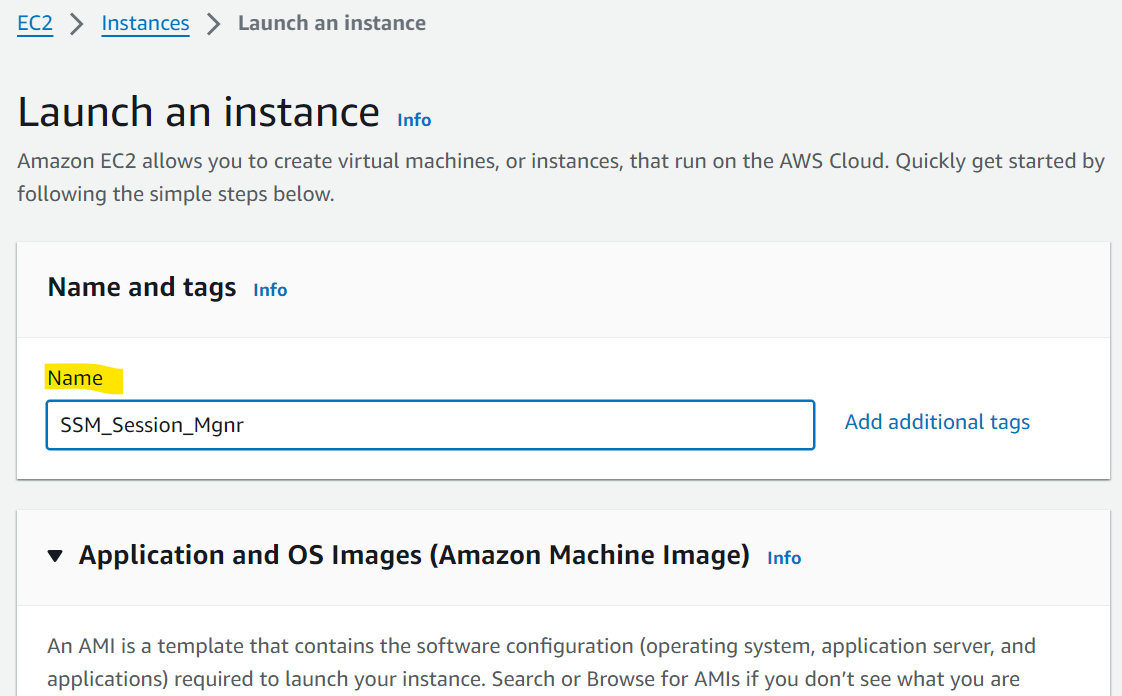Open Info link beside Launch an instance

[x=414, y=119]
